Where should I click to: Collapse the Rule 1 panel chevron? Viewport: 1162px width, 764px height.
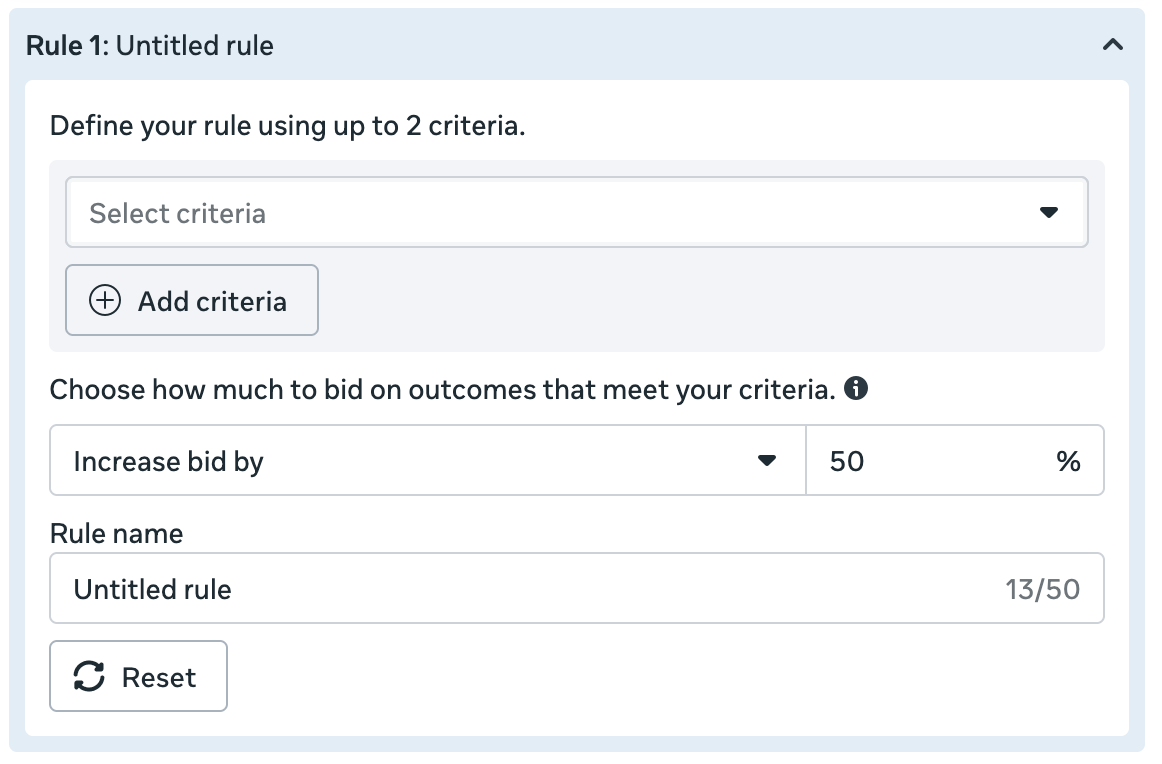pyautogui.click(x=1112, y=45)
